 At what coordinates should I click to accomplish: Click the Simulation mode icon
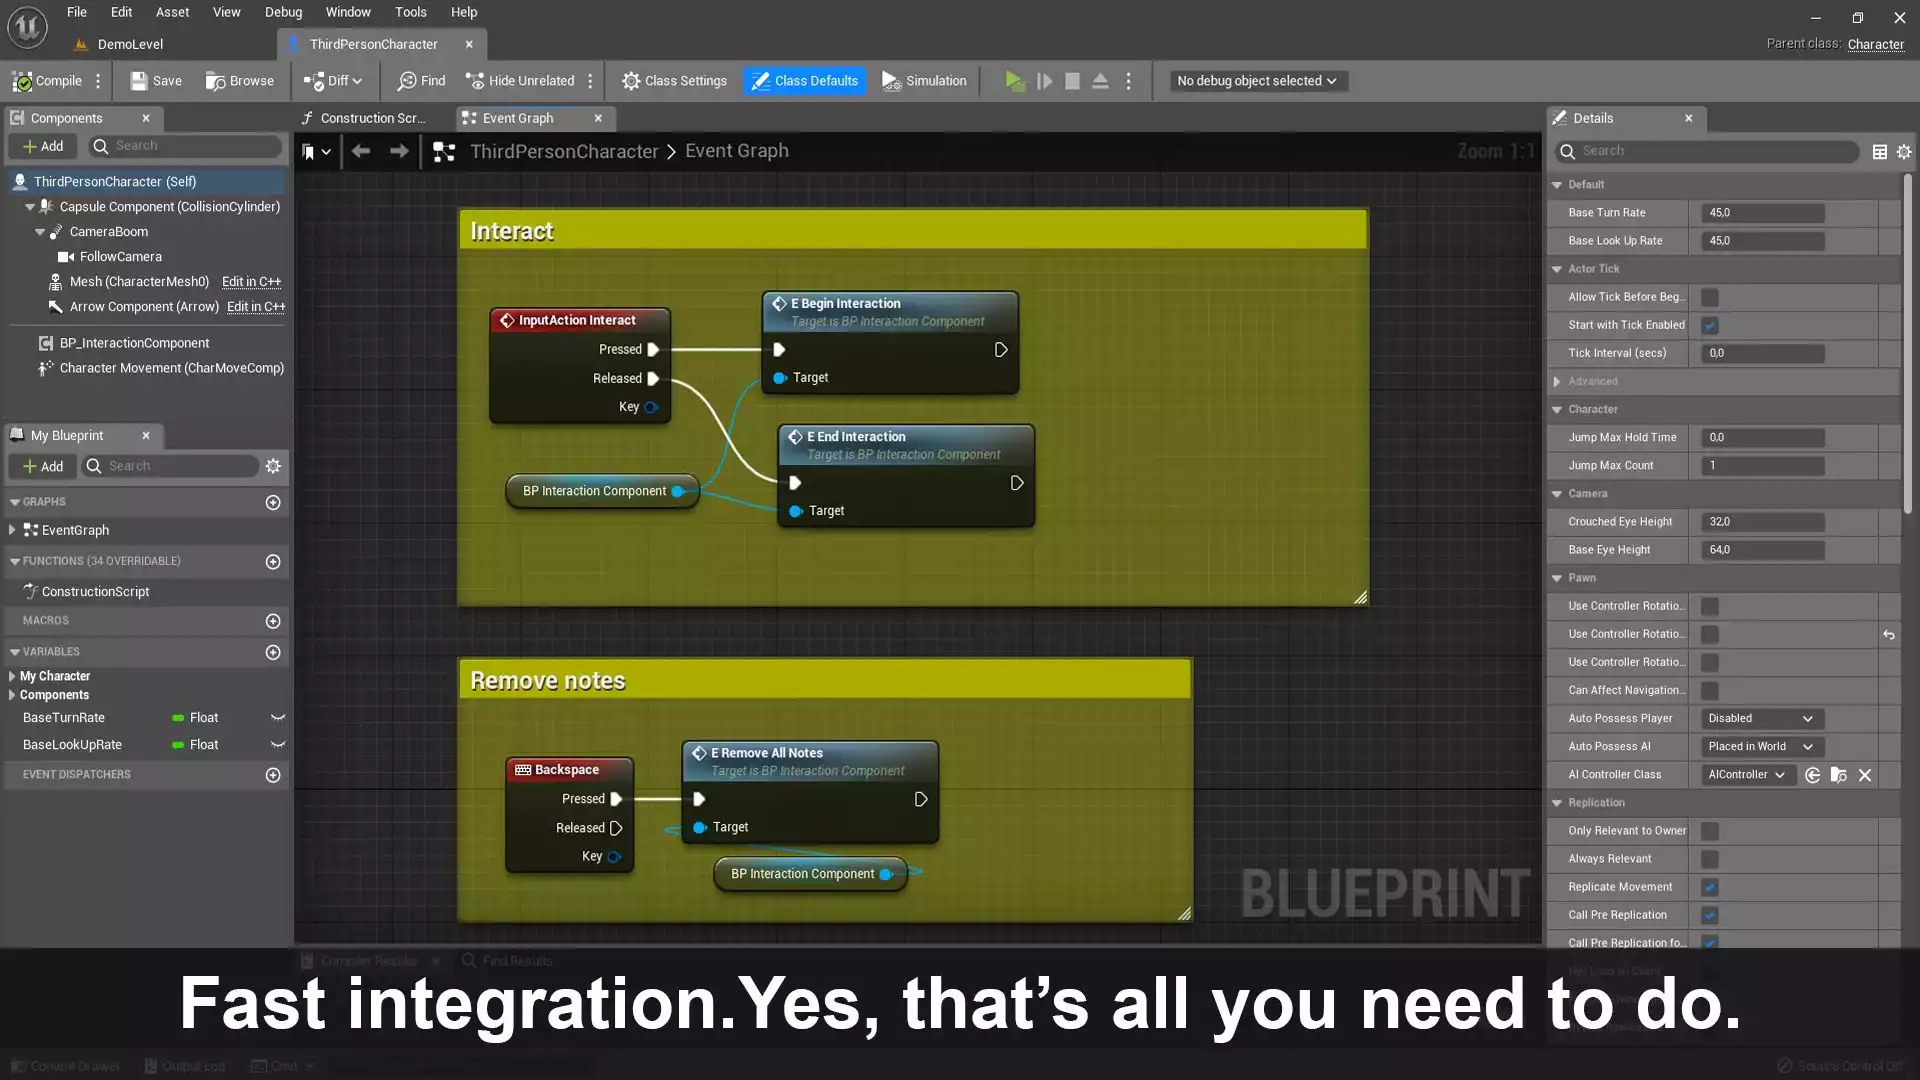click(x=891, y=81)
